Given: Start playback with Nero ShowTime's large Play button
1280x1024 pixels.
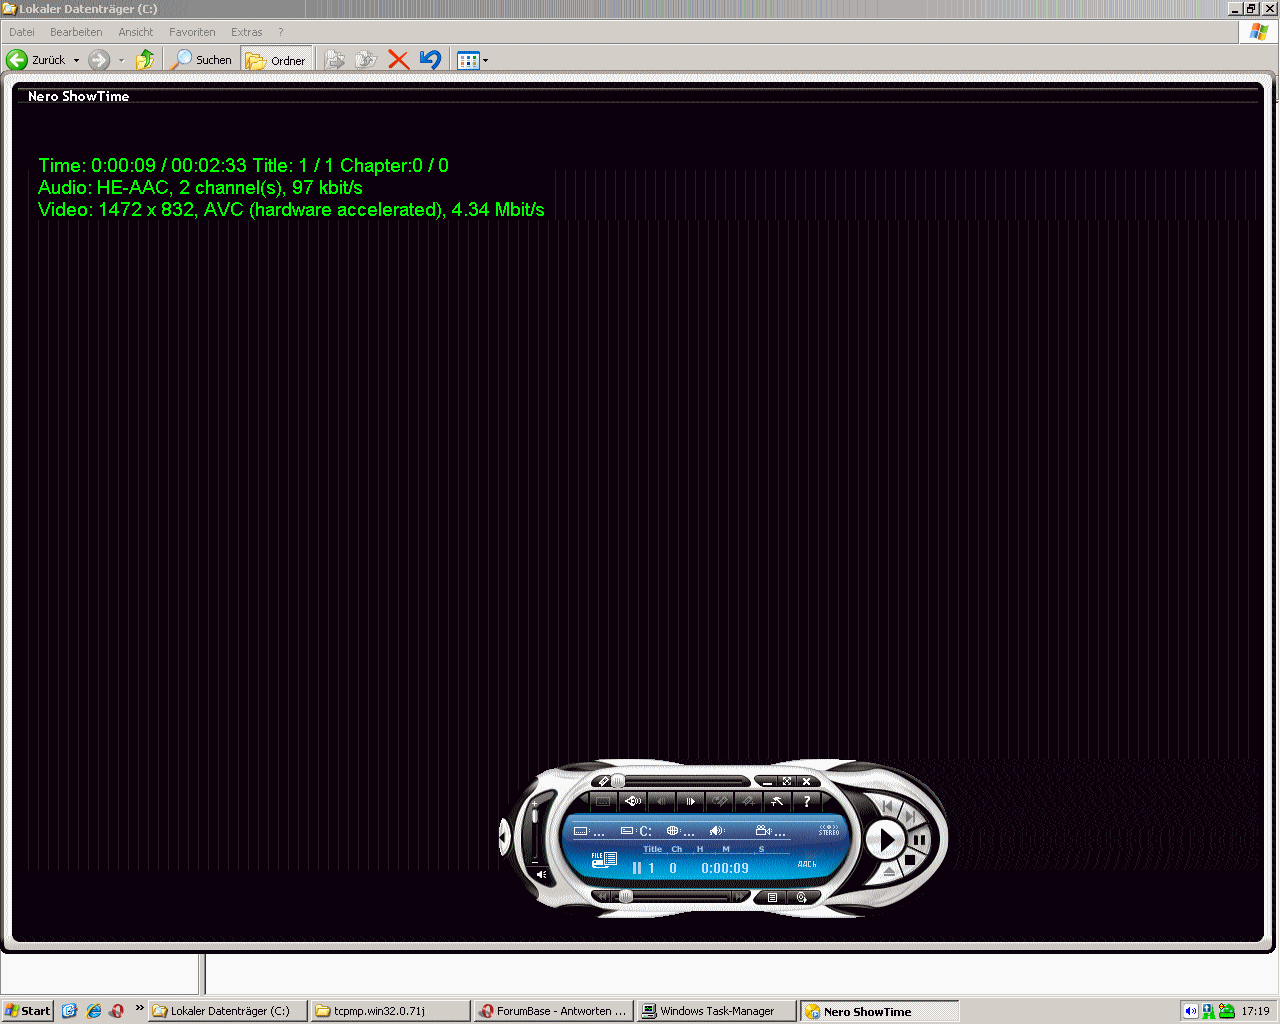Looking at the screenshot, I should coord(886,840).
